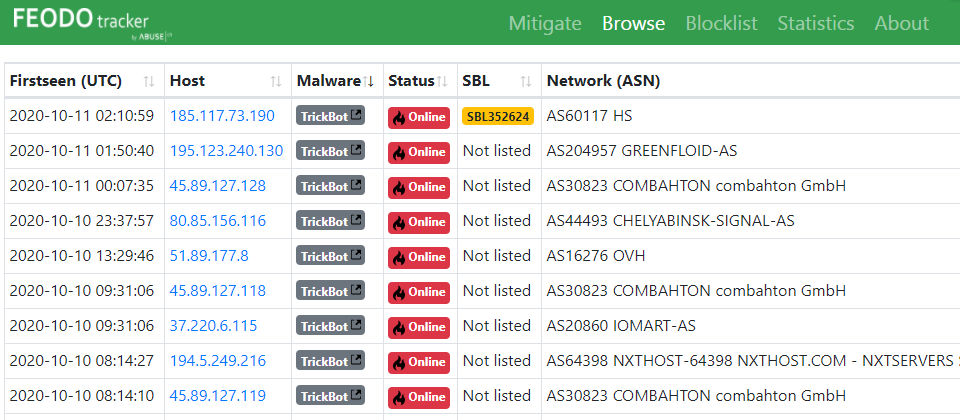Select timestamp 2020-10-10 08:14:27
This screenshot has height=420, width=960.
pos(81,361)
